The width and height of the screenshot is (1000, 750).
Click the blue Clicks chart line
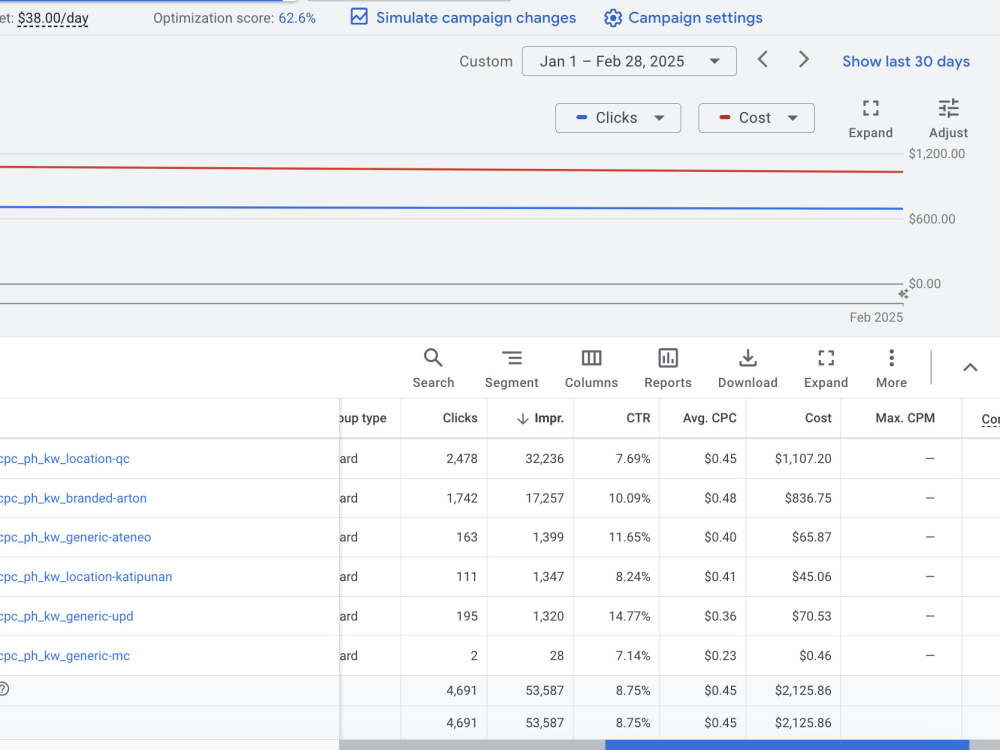pyautogui.click(x=452, y=208)
